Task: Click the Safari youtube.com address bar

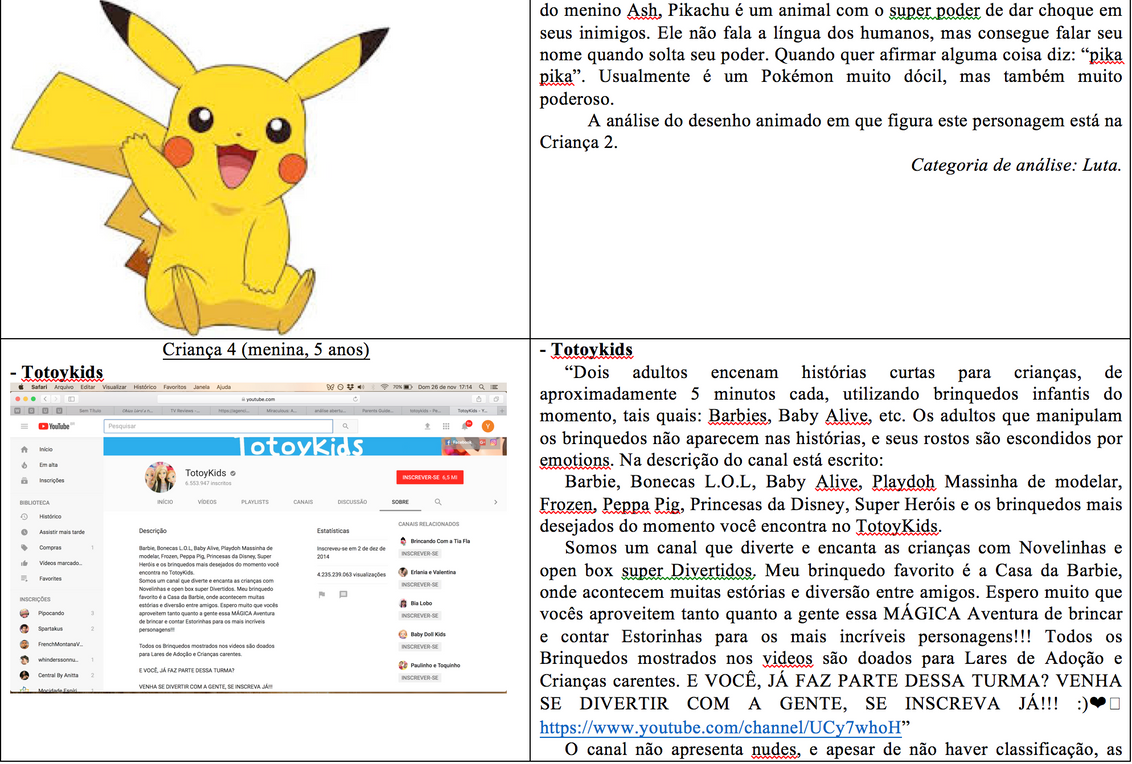Action: pos(259,399)
